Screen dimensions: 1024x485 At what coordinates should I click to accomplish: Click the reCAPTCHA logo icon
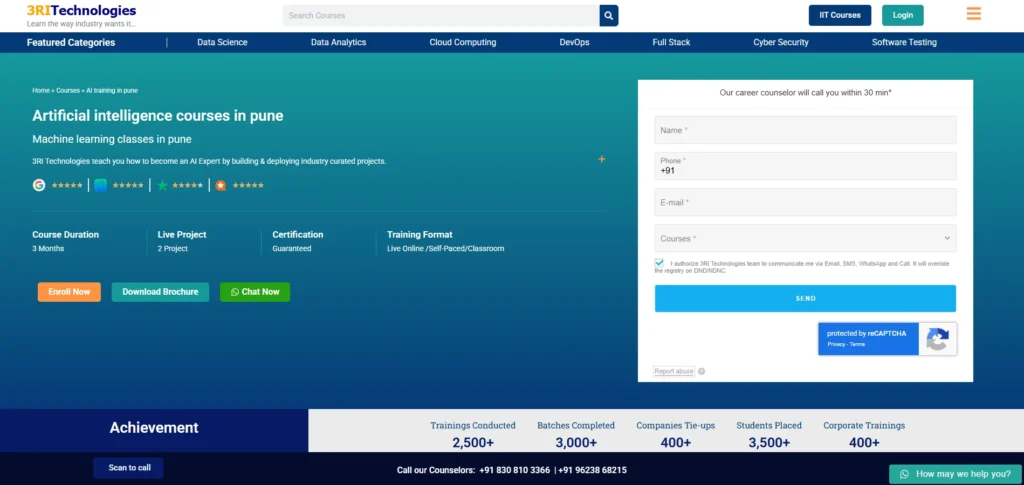tap(937, 339)
